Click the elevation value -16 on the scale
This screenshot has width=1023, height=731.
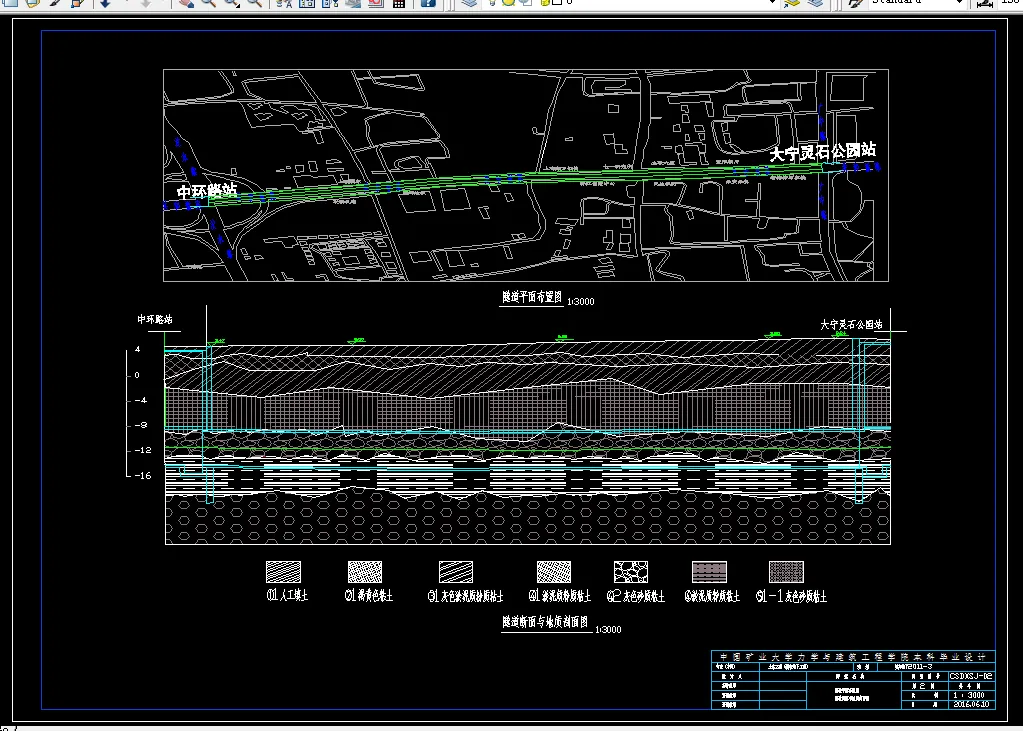coord(142,475)
